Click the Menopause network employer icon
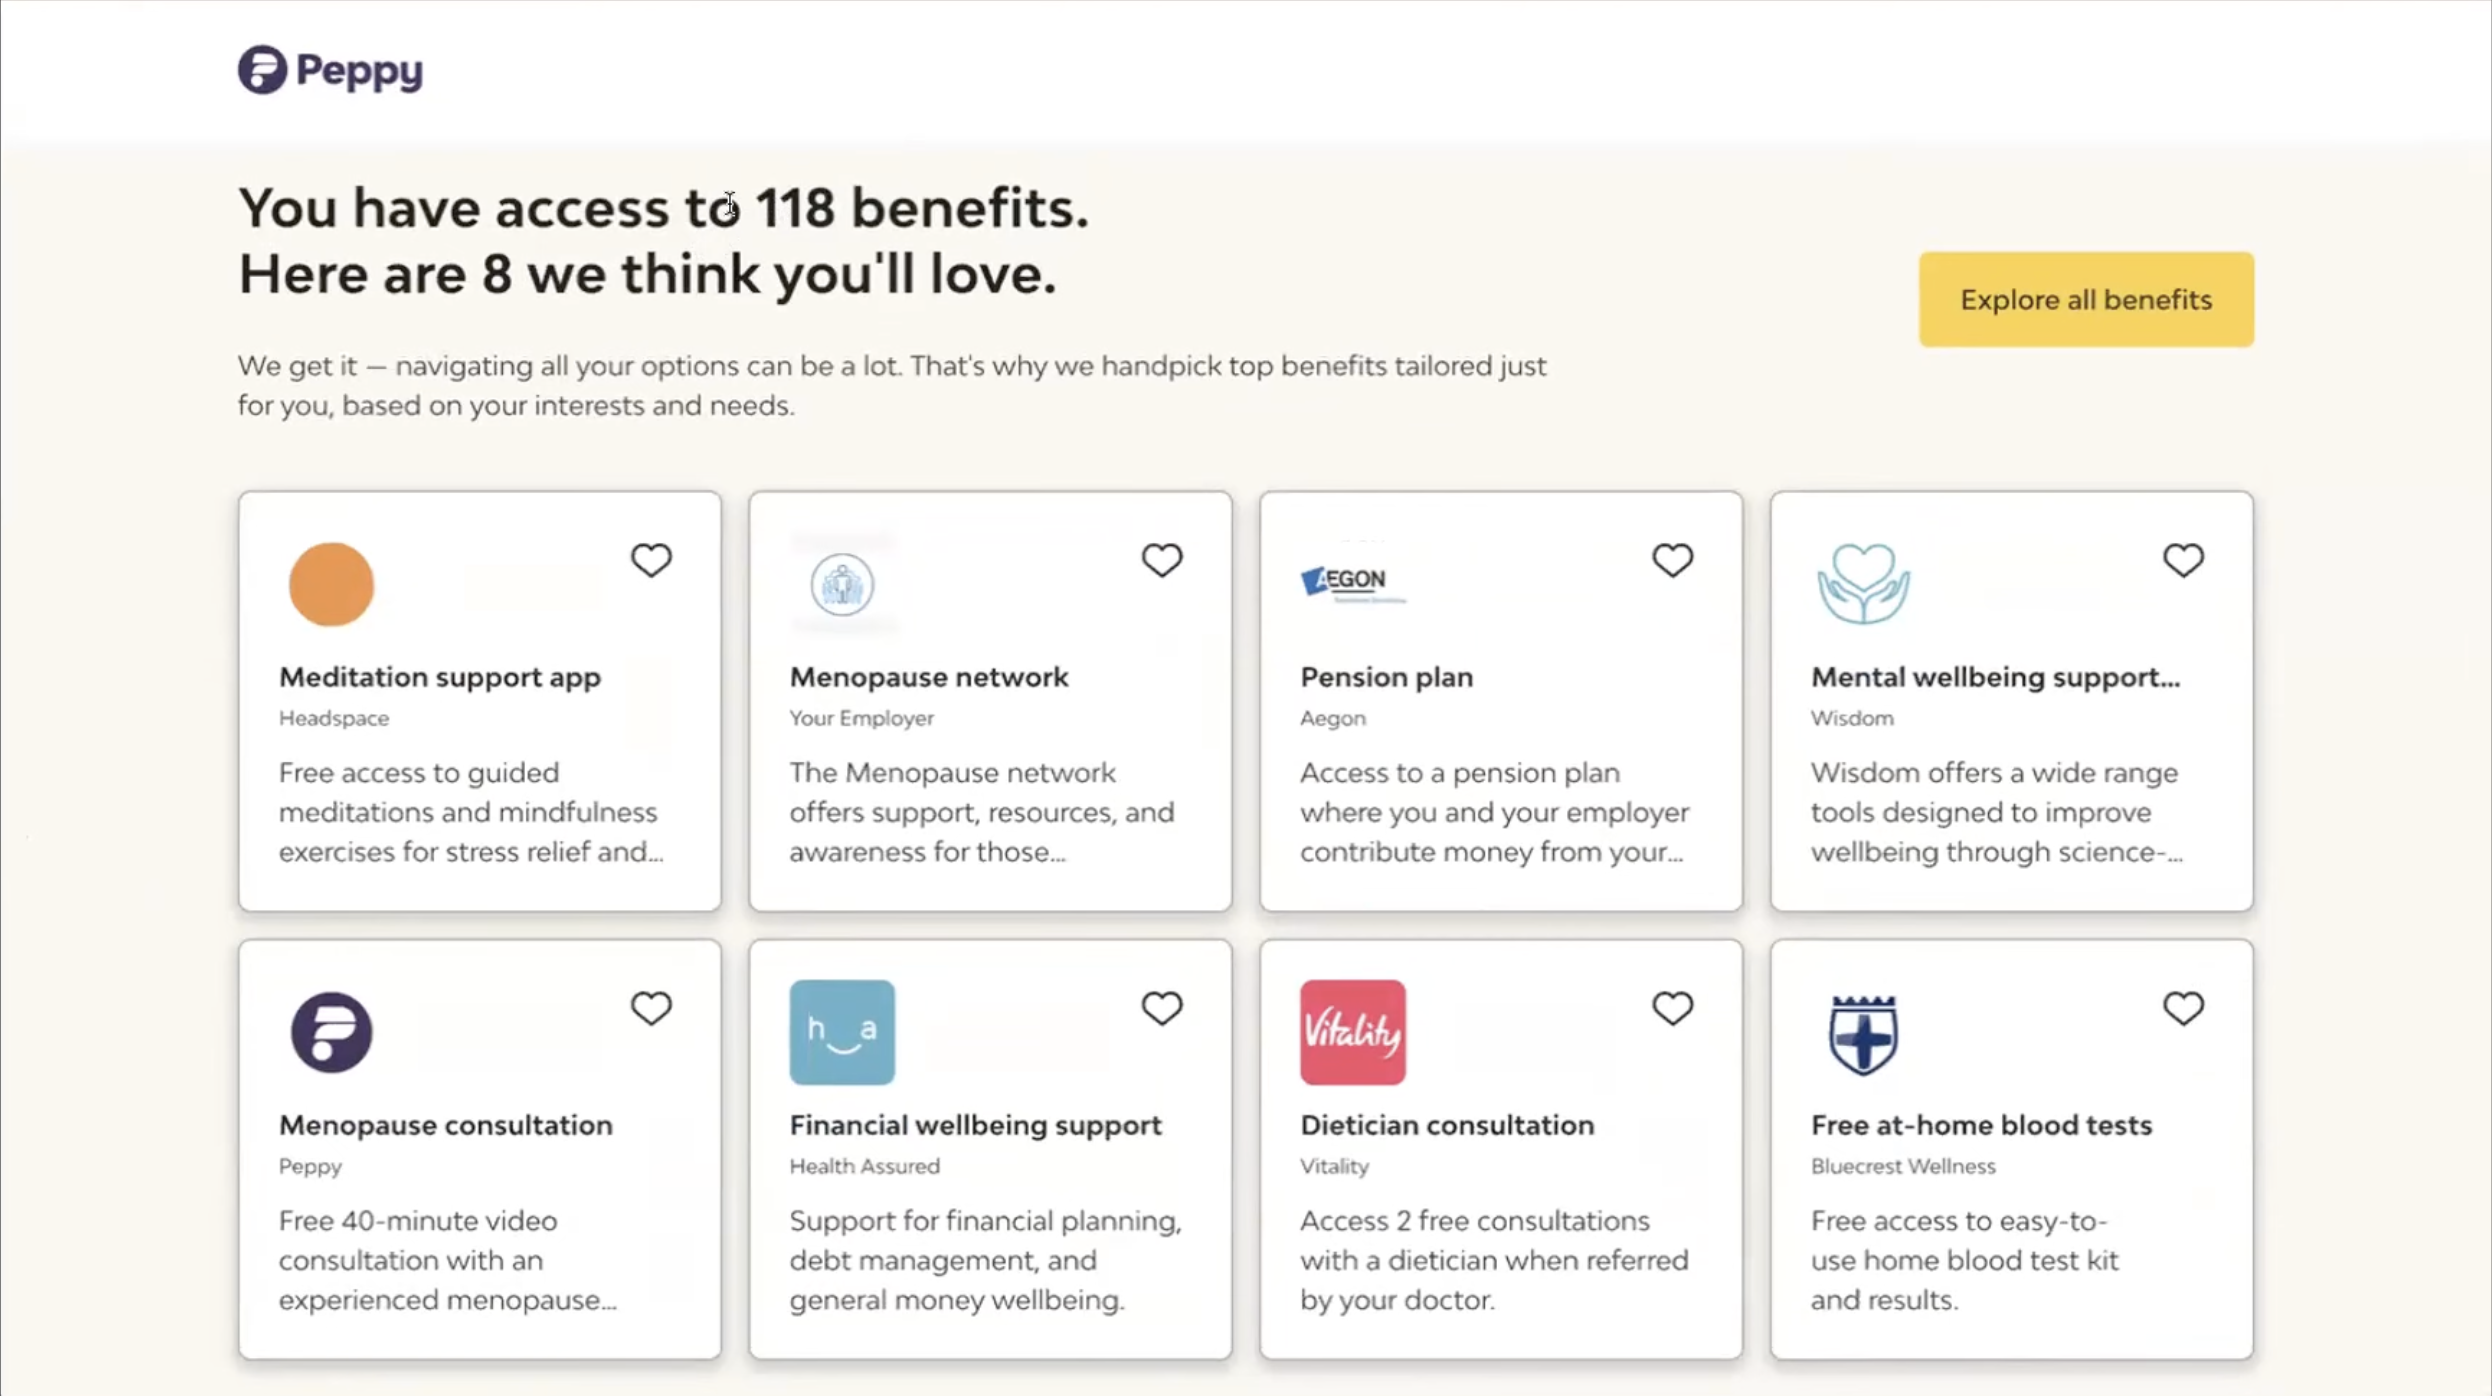This screenshot has width=2492, height=1396. pos(842,584)
